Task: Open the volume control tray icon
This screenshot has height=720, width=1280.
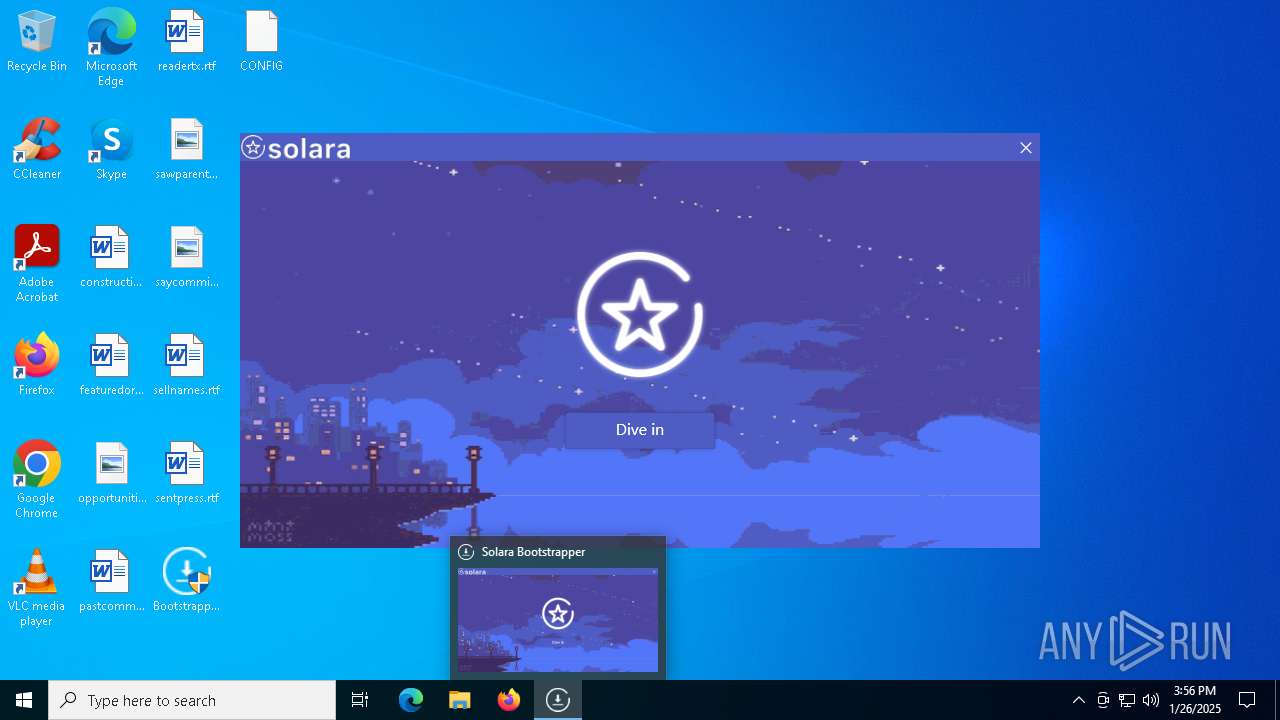Action: point(1151,700)
